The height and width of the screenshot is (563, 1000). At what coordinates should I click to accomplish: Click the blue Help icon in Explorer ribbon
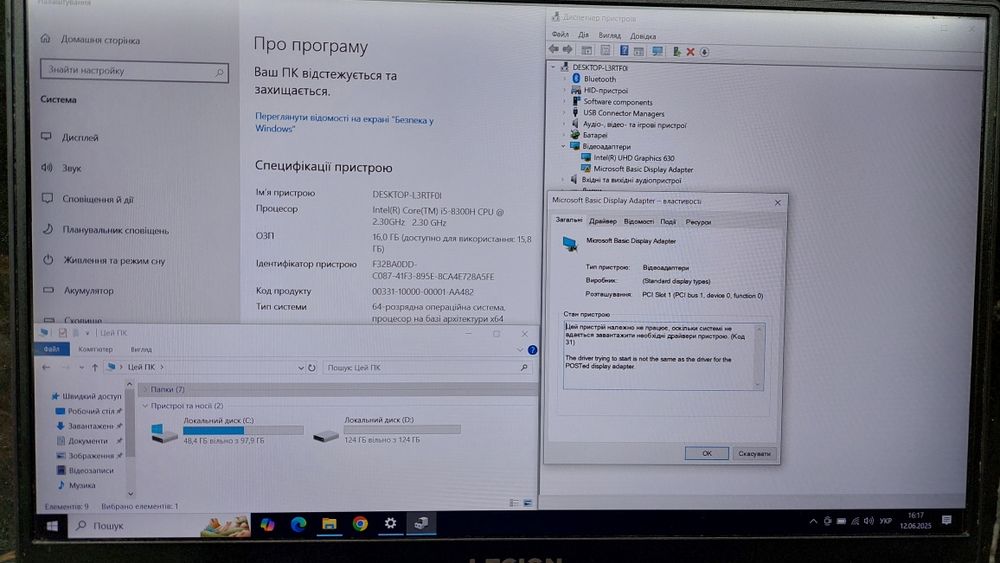[533, 350]
